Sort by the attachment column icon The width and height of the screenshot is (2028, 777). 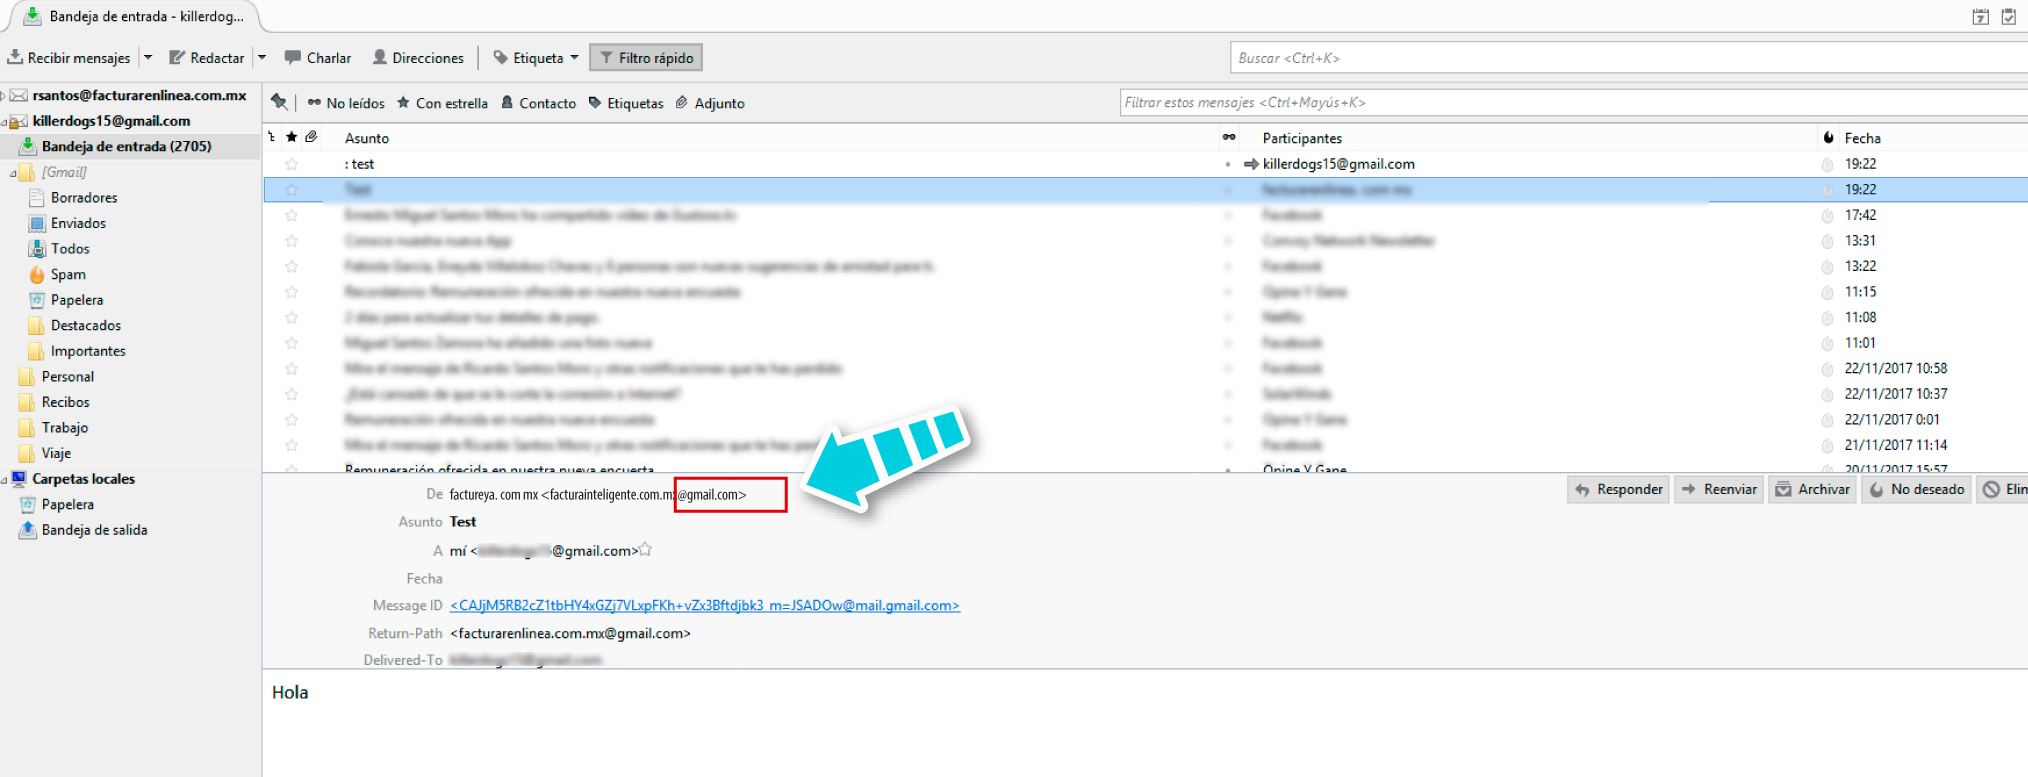point(311,137)
